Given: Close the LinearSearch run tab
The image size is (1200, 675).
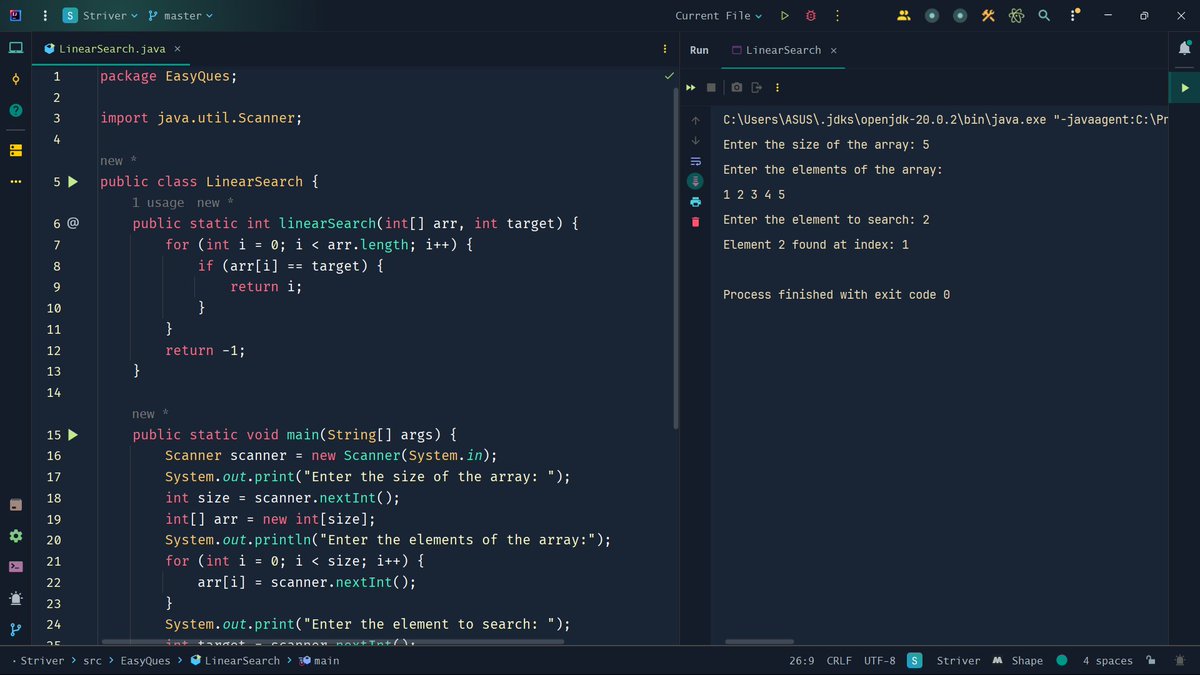Looking at the screenshot, I should (834, 50).
